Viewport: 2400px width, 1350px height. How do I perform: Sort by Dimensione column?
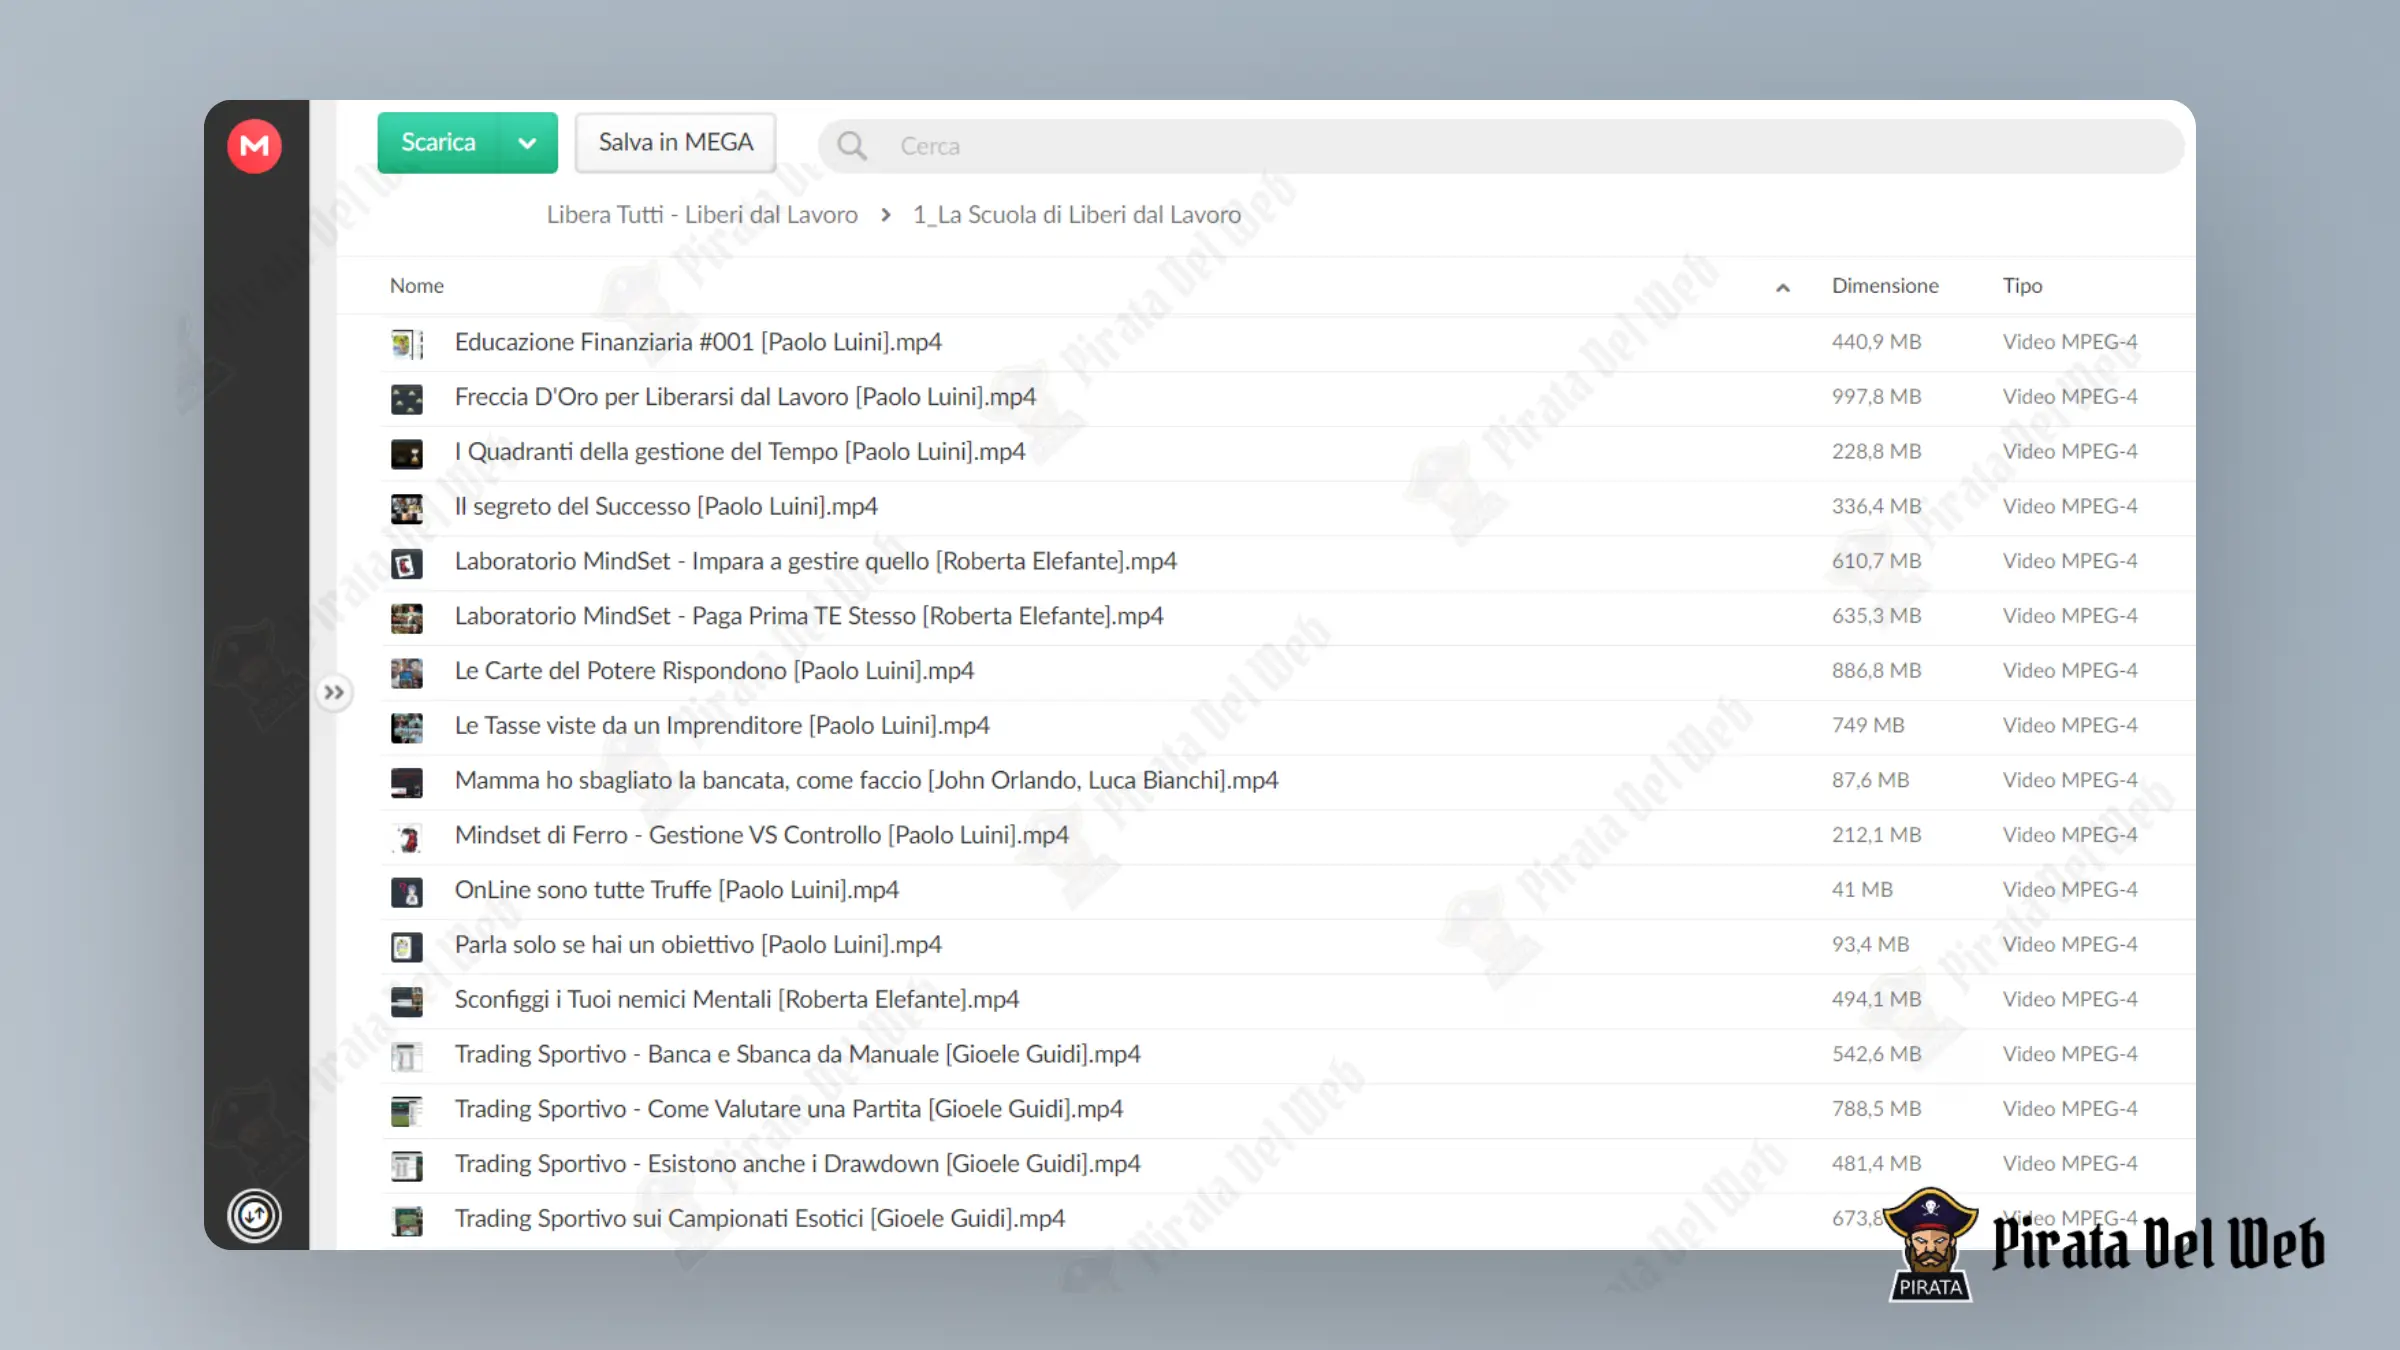pyautogui.click(x=1885, y=286)
